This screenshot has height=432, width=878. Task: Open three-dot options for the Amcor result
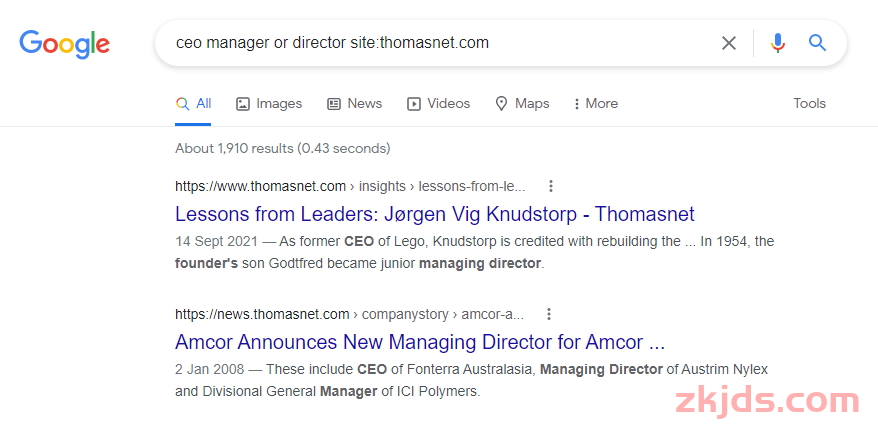coord(549,314)
